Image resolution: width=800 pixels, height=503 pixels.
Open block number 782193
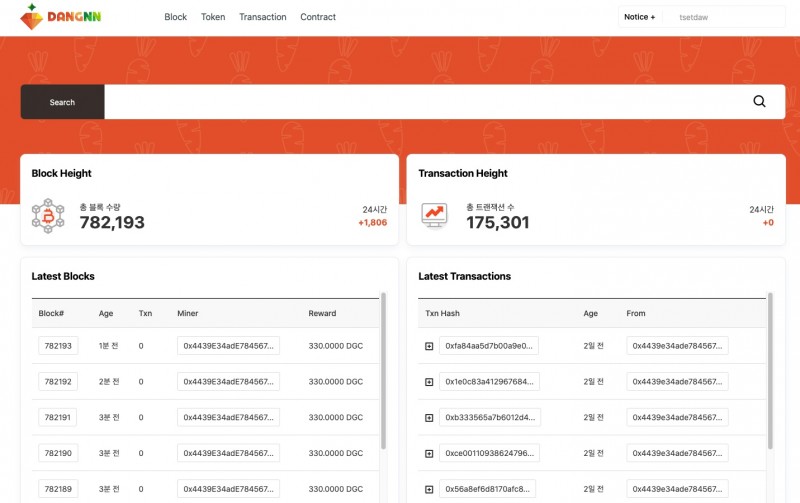(56, 346)
